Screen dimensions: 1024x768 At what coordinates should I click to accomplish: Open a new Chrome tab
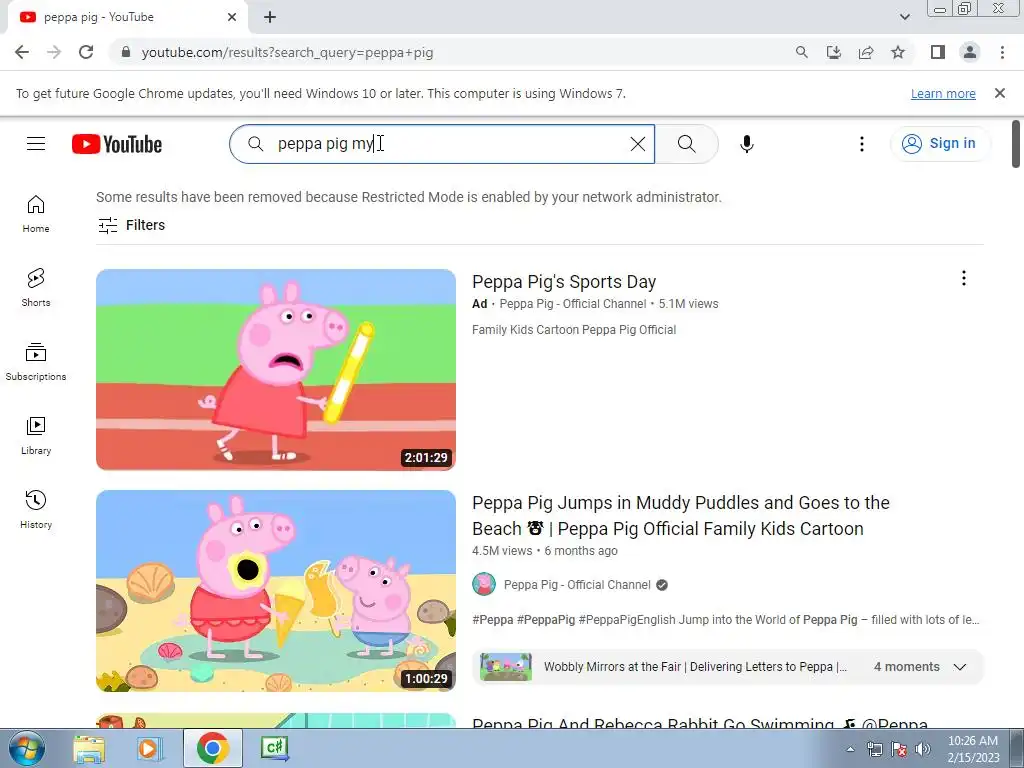pyautogui.click(x=270, y=17)
